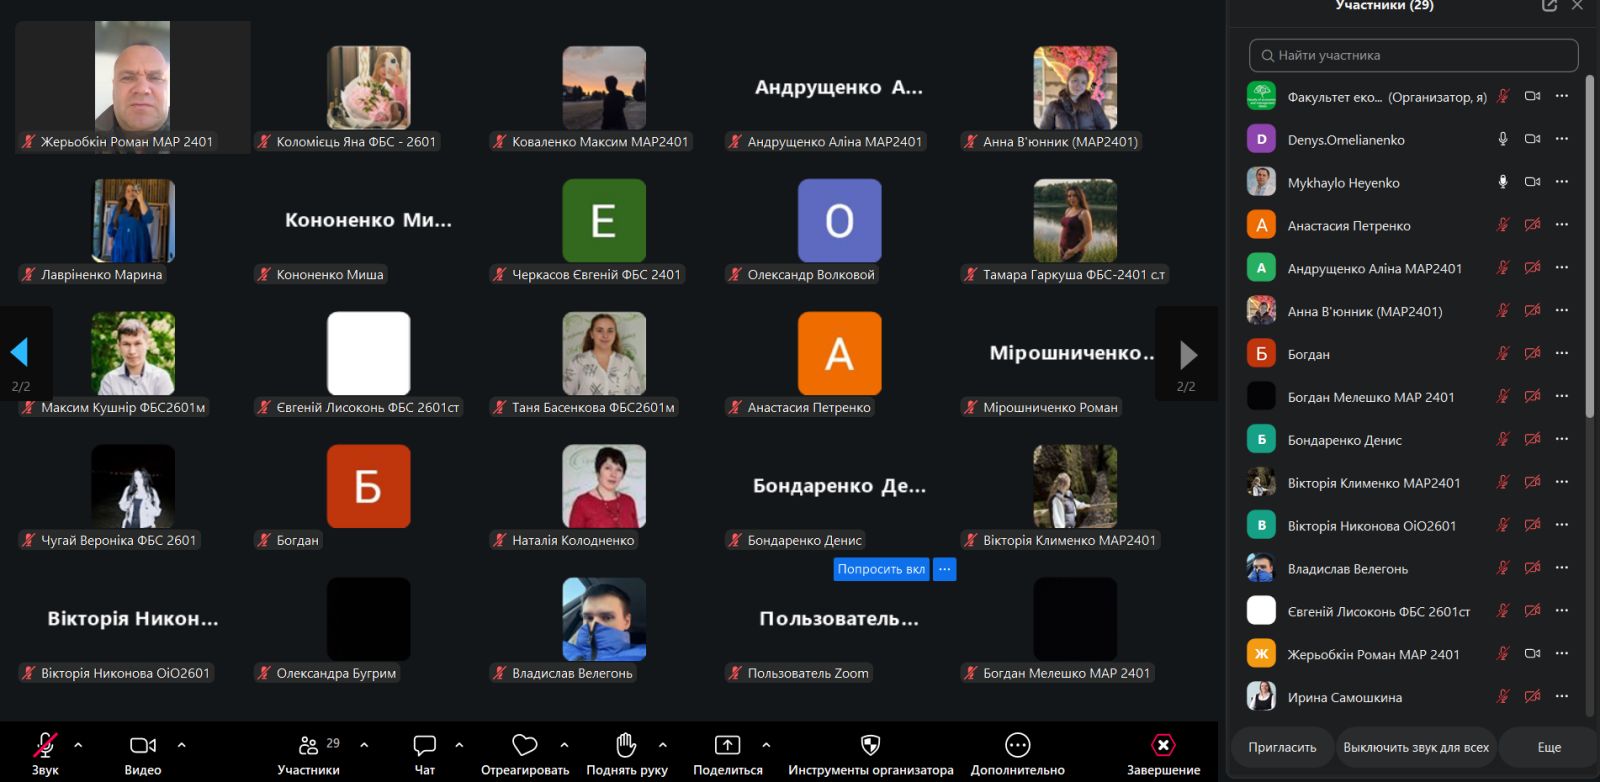This screenshot has width=1600, height=782.
Task: Click the Найти участника search field
Action: (x=1413, y=55)
